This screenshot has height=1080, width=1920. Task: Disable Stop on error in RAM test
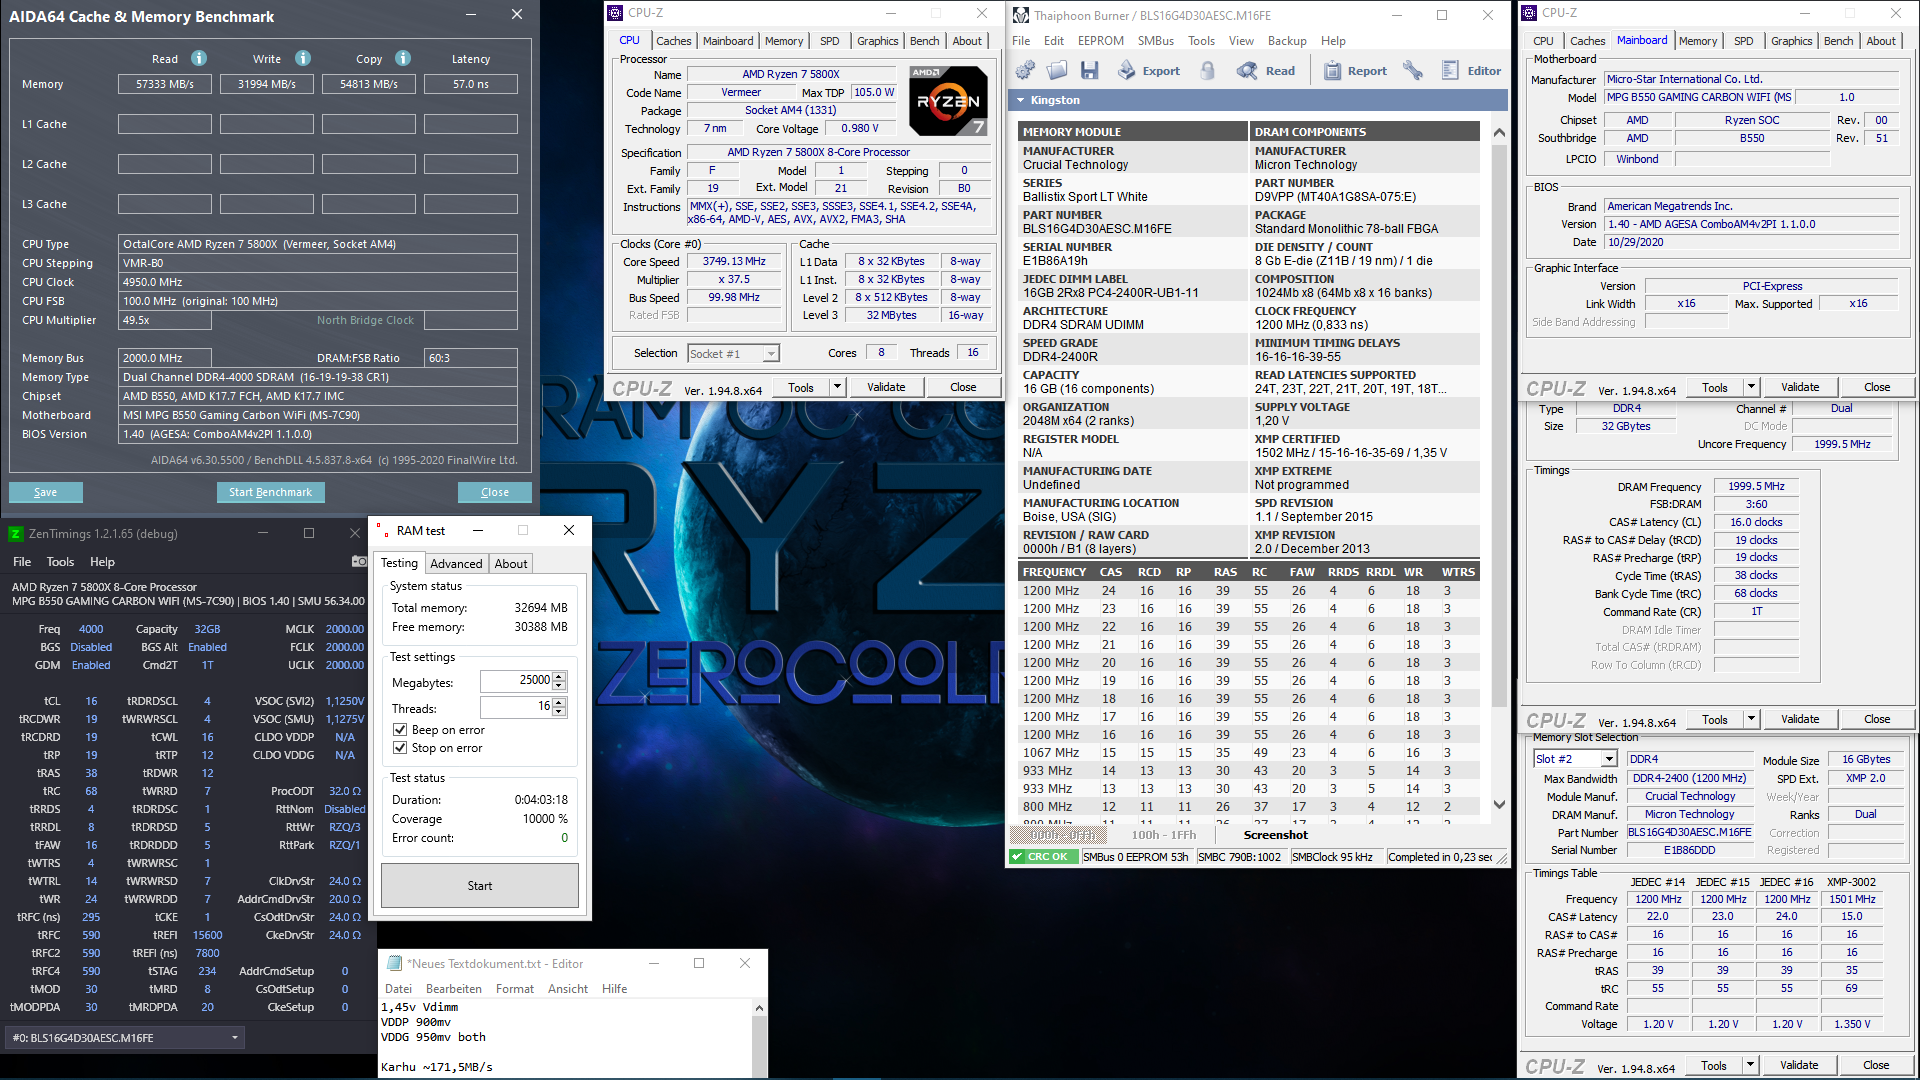click(400, 748)
